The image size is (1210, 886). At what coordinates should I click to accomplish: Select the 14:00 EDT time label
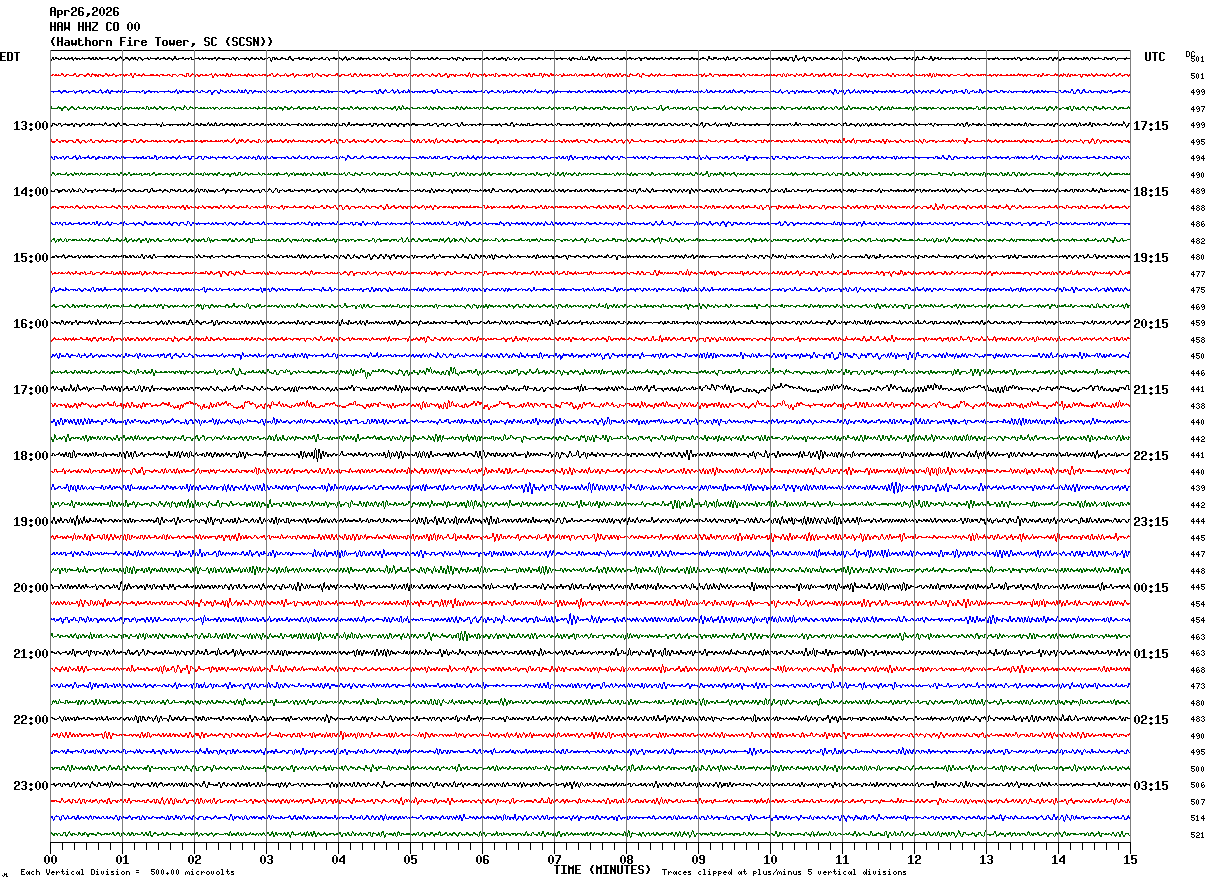point(31,192)
